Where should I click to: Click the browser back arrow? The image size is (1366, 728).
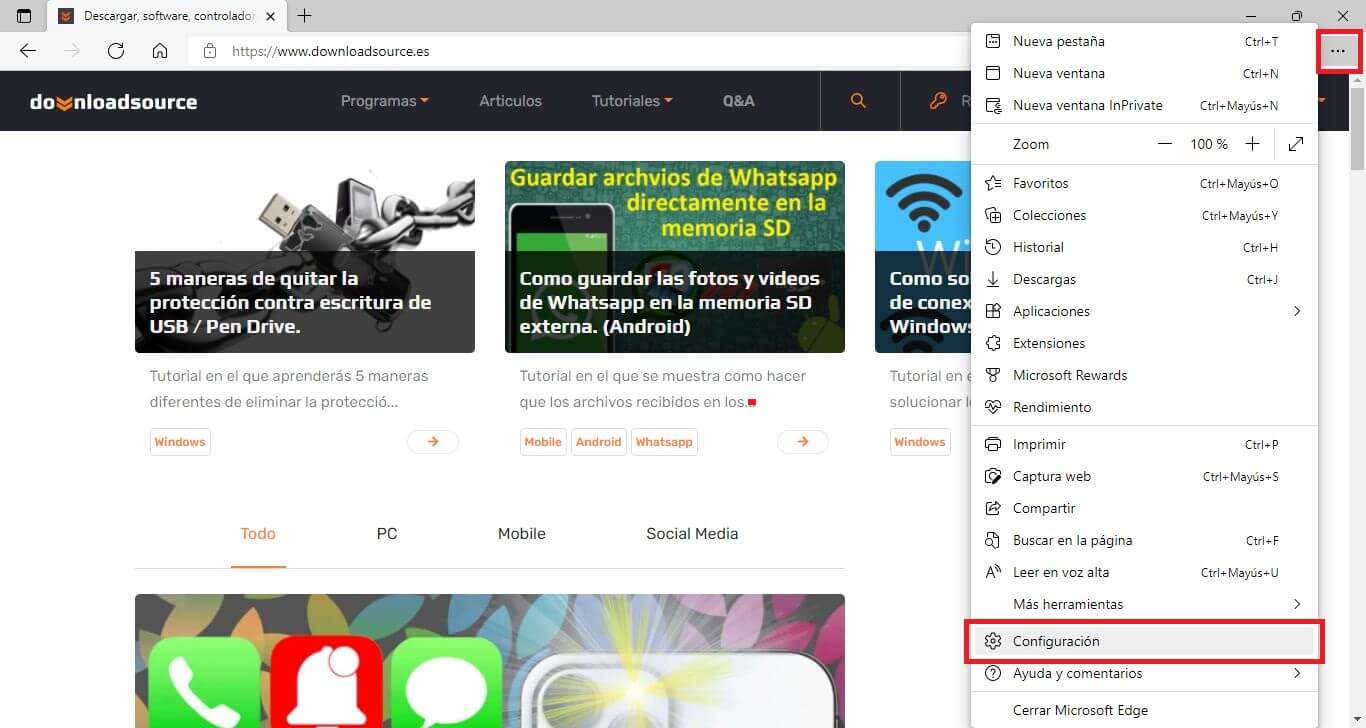coord(28,51)
